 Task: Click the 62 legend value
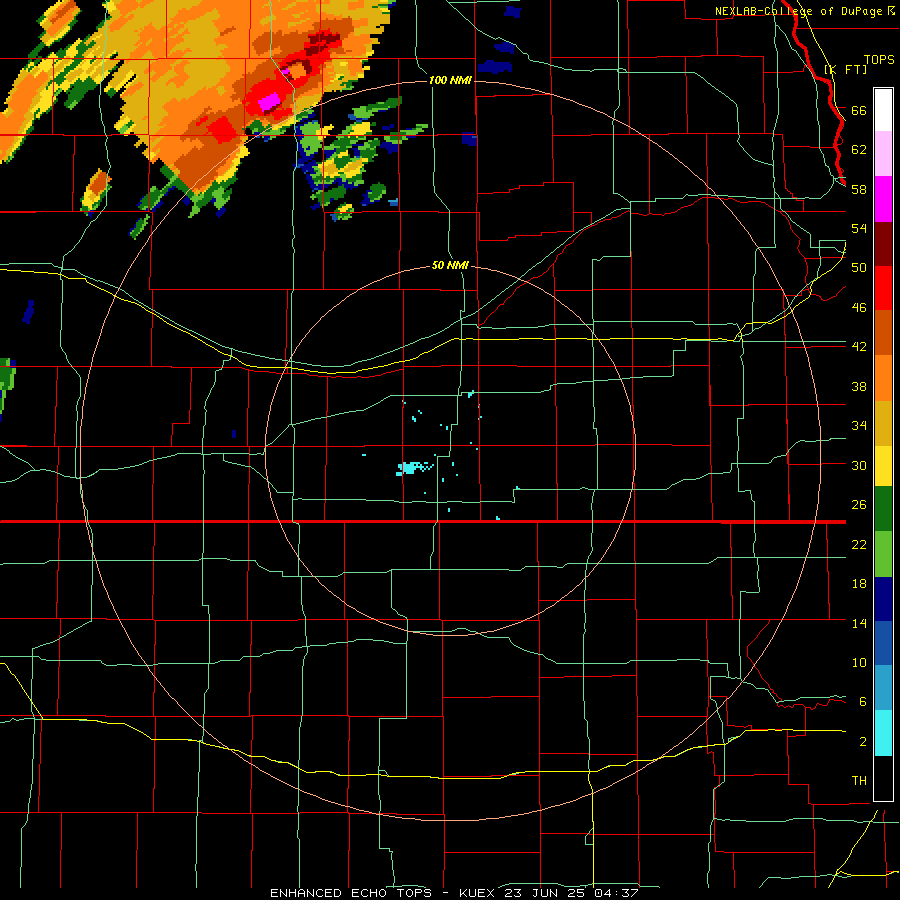tap(859, 150)
